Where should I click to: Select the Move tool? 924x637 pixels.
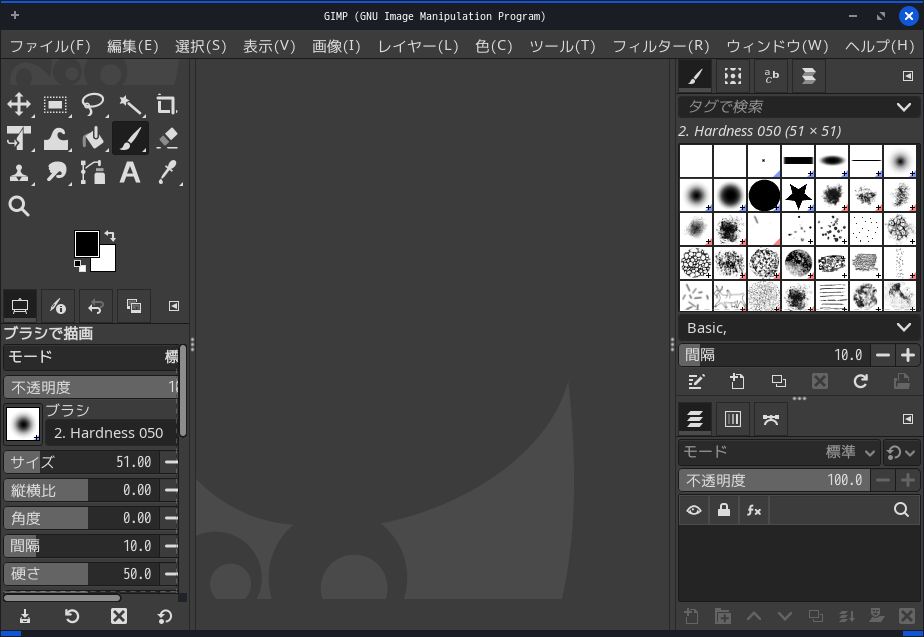[x=19, y=105]
